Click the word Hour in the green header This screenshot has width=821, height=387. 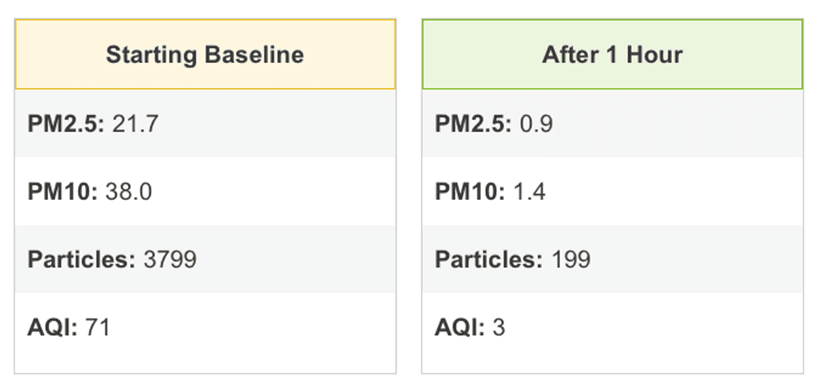click(653, 54)
